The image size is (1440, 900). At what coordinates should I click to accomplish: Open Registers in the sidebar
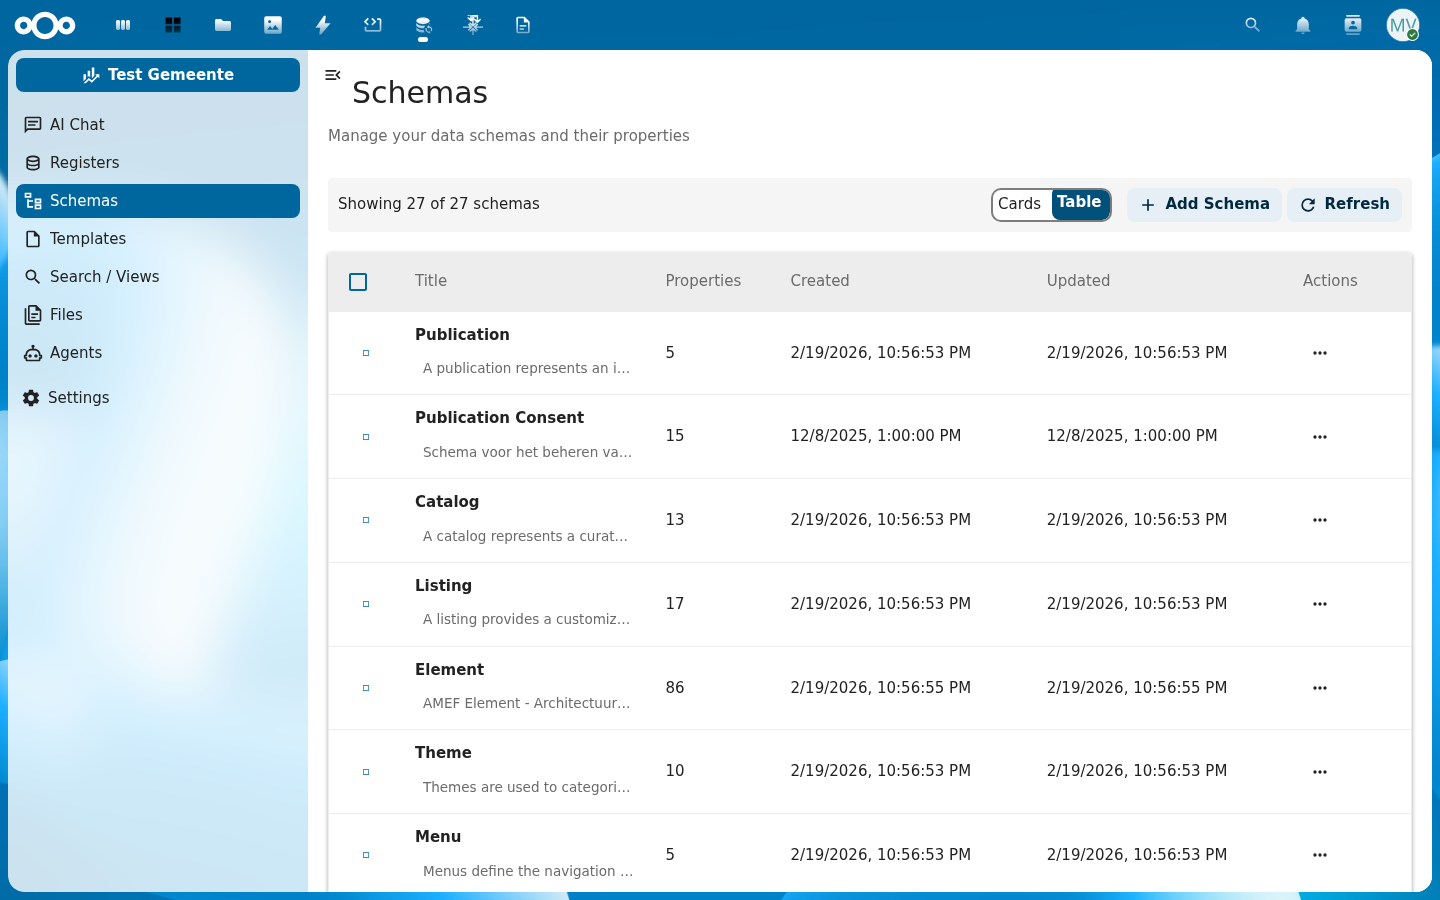(84, 163)
